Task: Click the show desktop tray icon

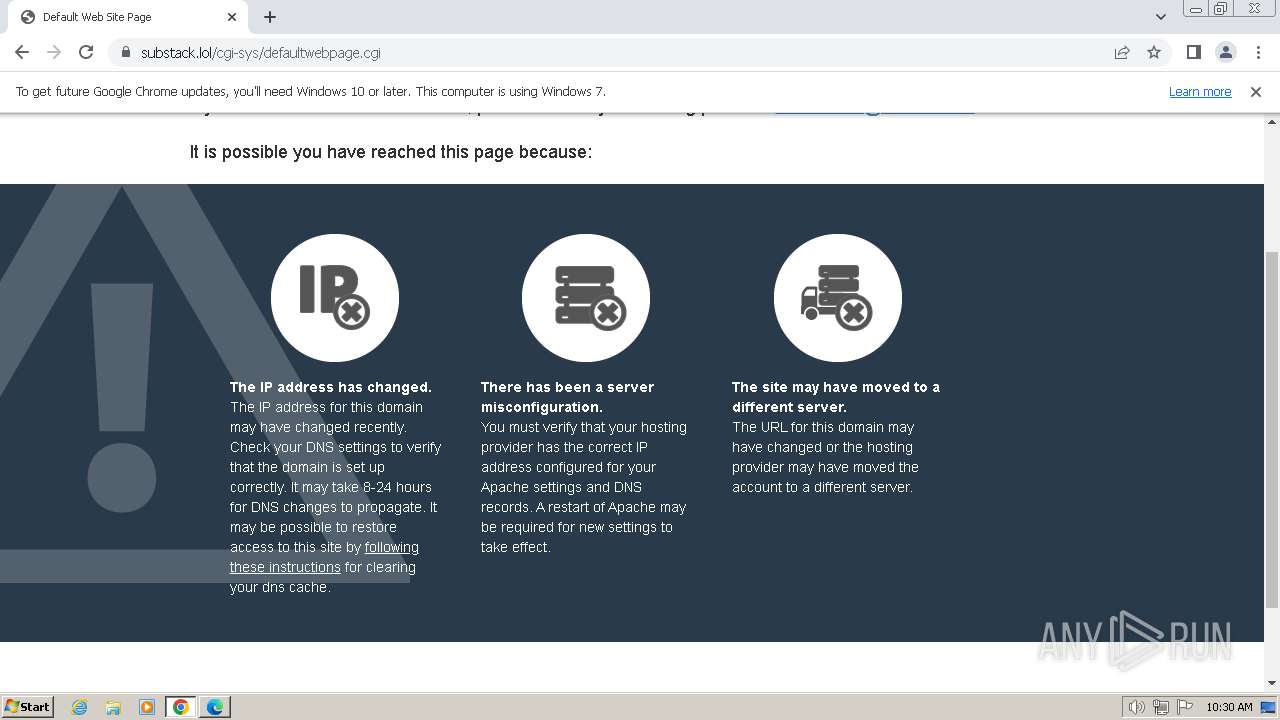Action: (1268, 707)
